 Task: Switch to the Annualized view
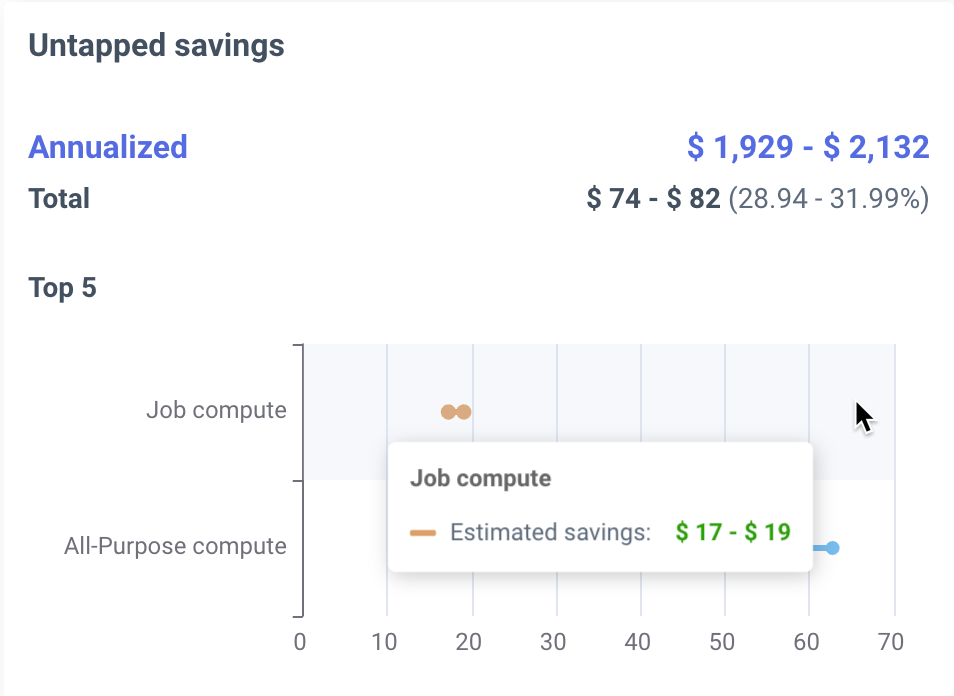pyautogui.click(x=107, y=147)
